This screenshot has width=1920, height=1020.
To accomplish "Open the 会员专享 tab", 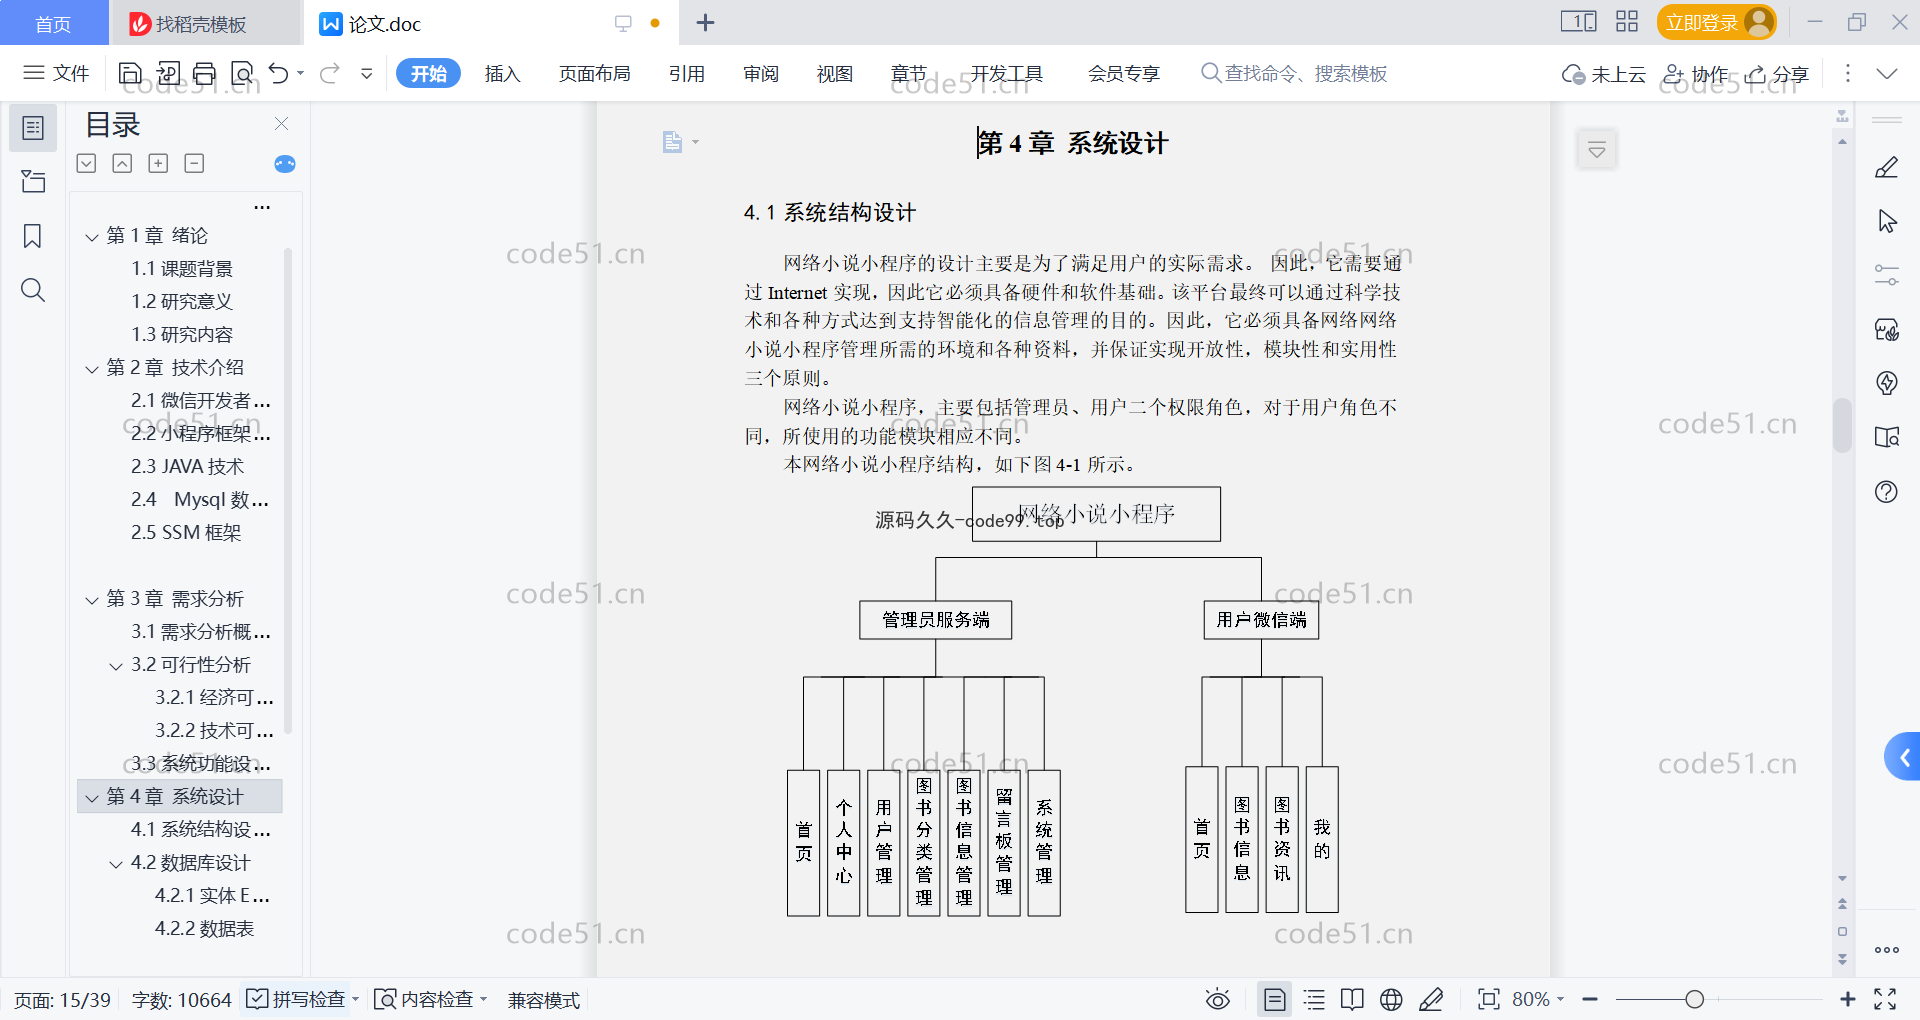I will coord(1124,73).
